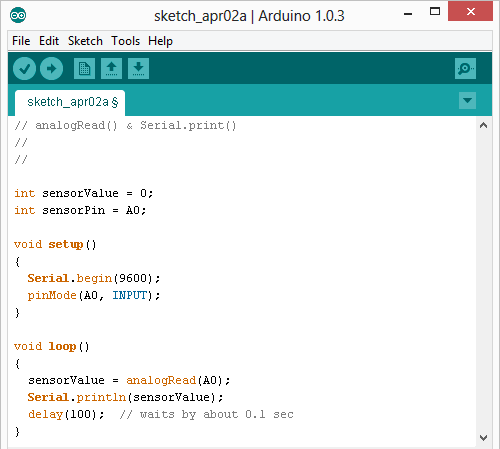Image resolution: width=500 pixels, height=449 pixels.
Task: Click the scrollbar up arrow
Action: click(x=484, y=125)
